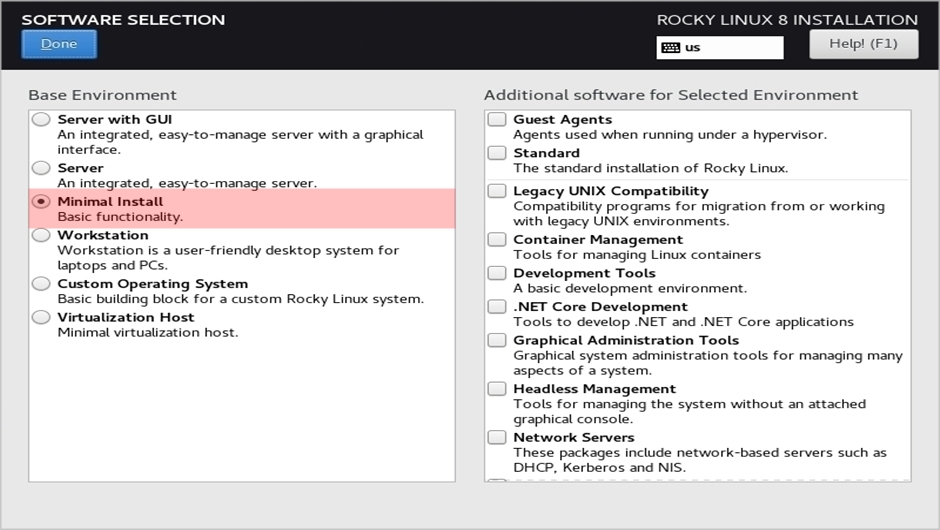The image size is (940, 530).
Task: Select Custom Operating System radio button
Action: [41, 284]
